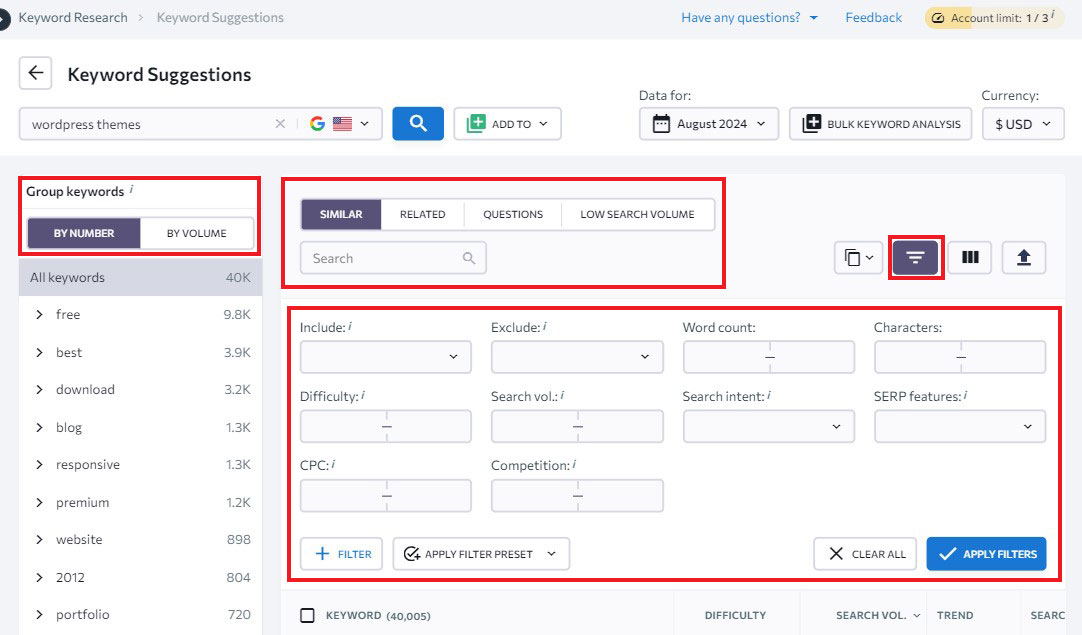Expand the responsive keyword group

click(x=39, y=465)
